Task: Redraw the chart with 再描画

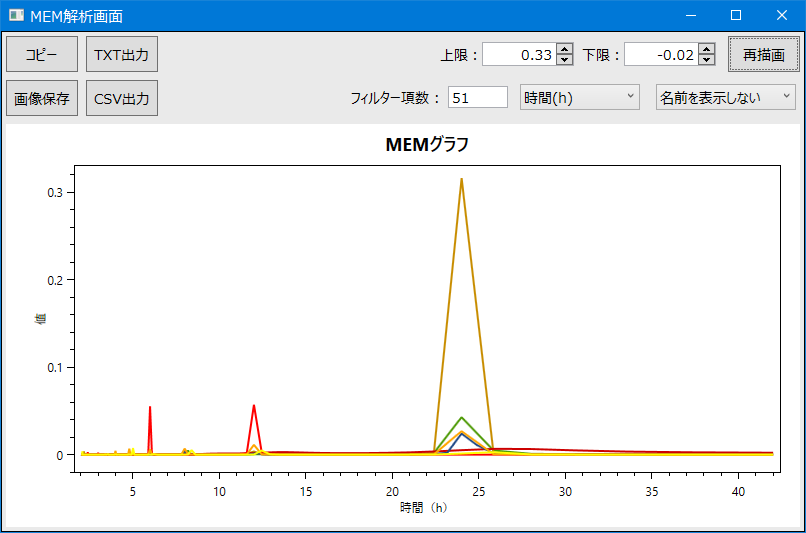Action: (x=763, y=54)
